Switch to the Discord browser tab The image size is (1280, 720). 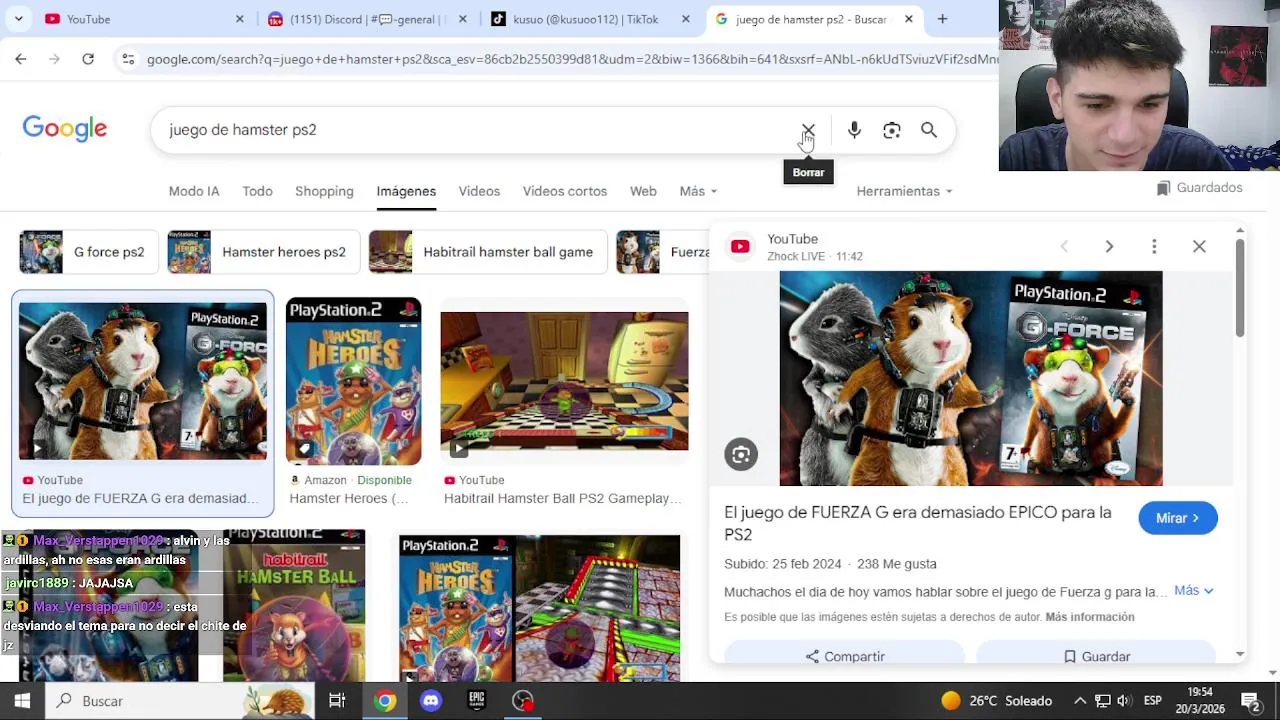[365, 19]
